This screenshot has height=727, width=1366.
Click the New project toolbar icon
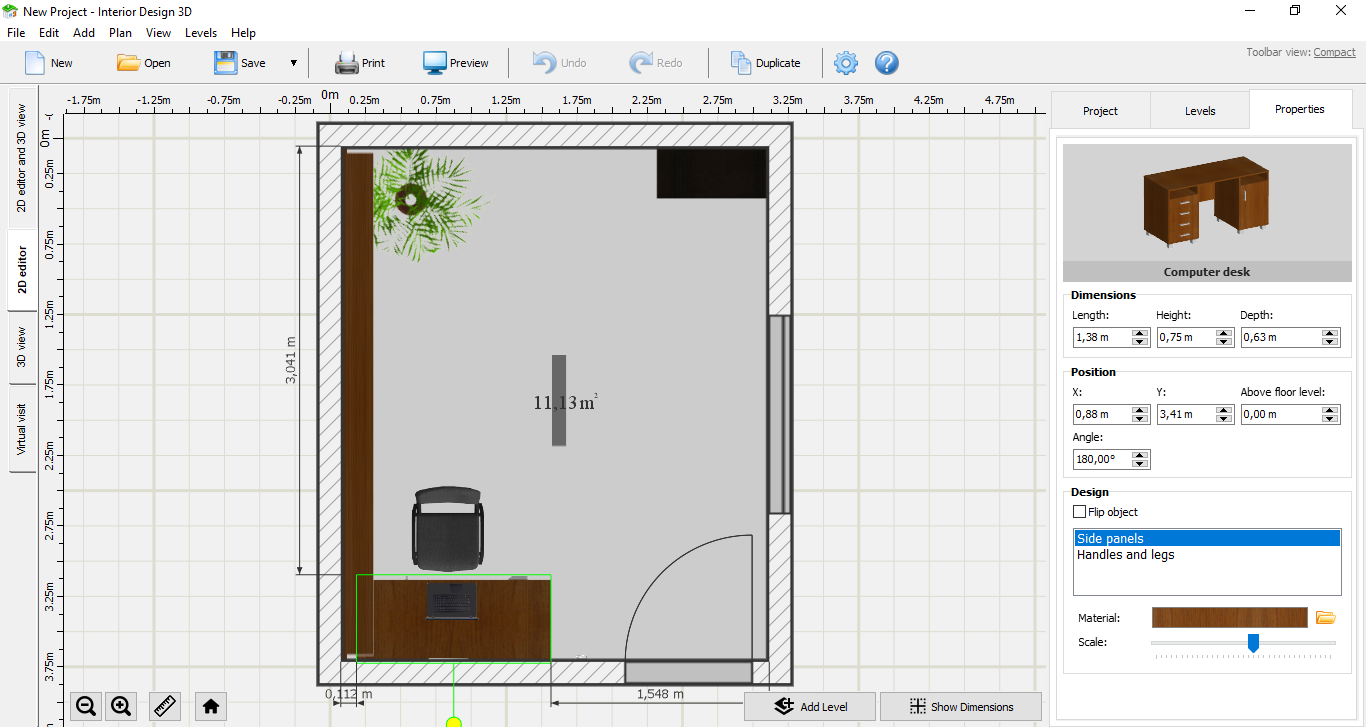coord(36,63)
